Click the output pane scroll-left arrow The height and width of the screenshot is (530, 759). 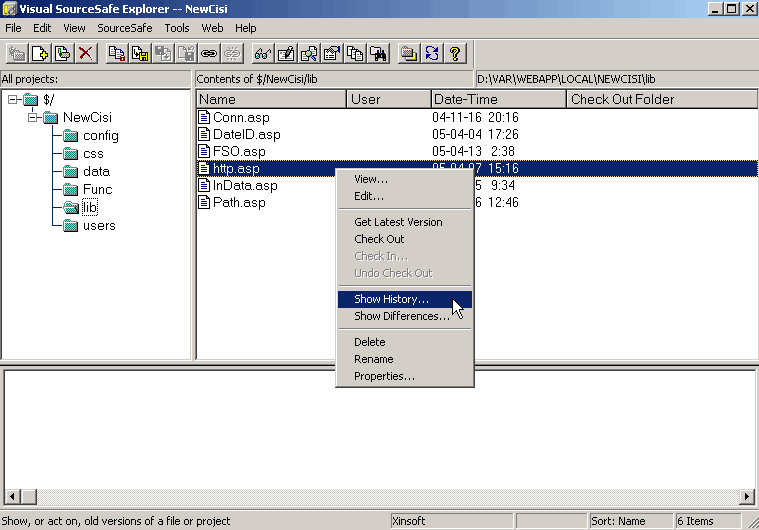(x=12, y=496)
